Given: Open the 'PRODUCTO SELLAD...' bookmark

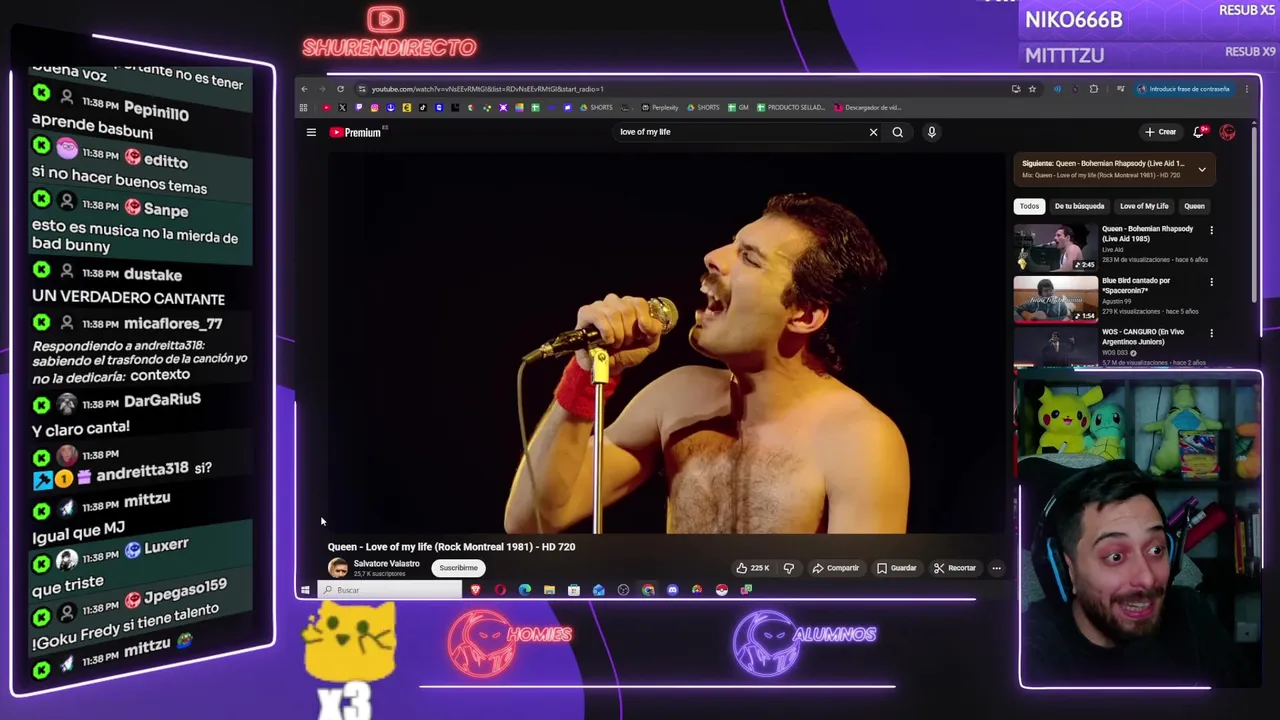Looking at the screenshot, I should point(791,108).
